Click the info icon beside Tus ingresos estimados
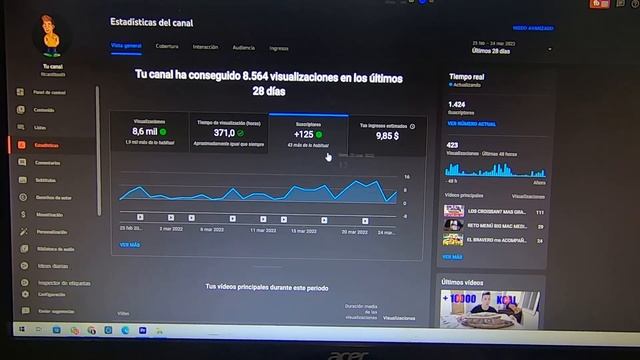 412,127
